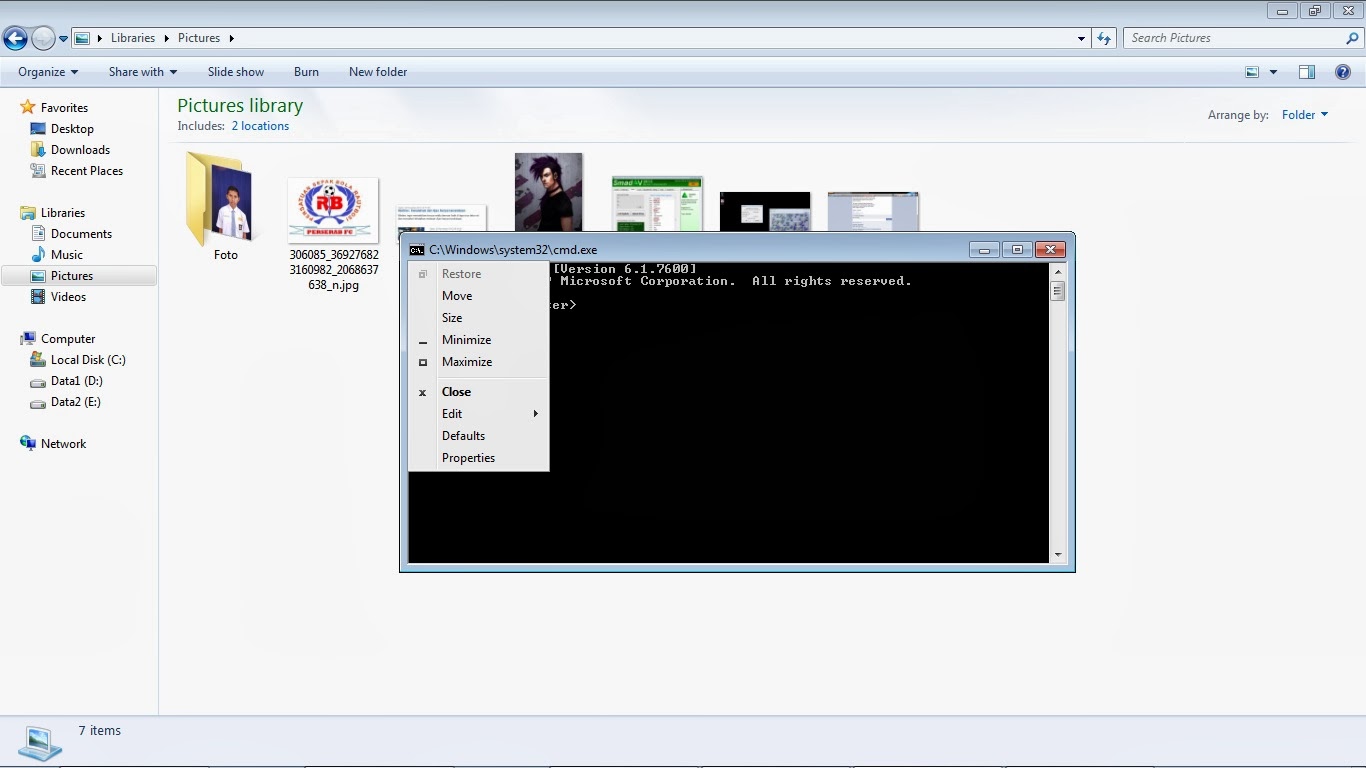Select the Documents library in sidebar
Screen dimensions: 1366x768
(81, 234)
